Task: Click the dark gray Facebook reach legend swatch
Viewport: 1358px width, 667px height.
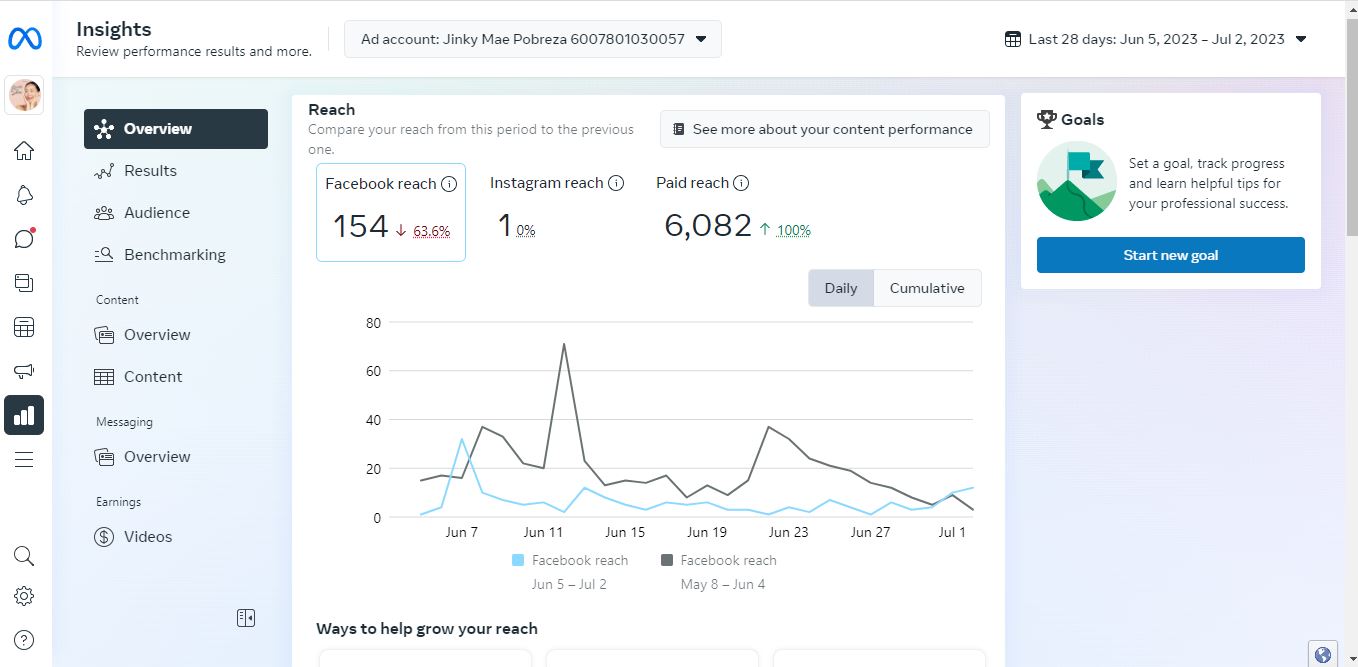Action: pos(667,561)
